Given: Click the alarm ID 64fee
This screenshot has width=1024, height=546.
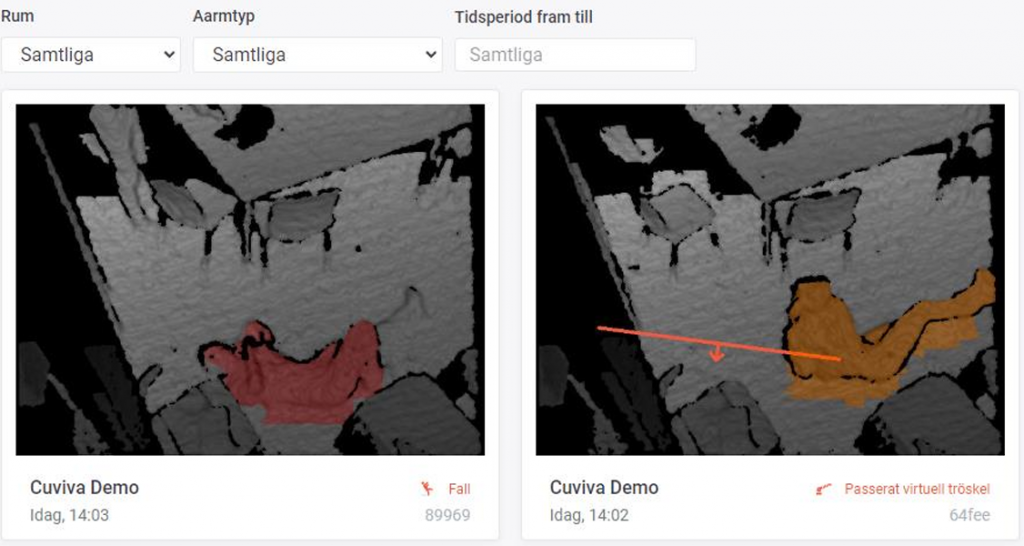Looking at the screenshot, I should coord(969,515).
